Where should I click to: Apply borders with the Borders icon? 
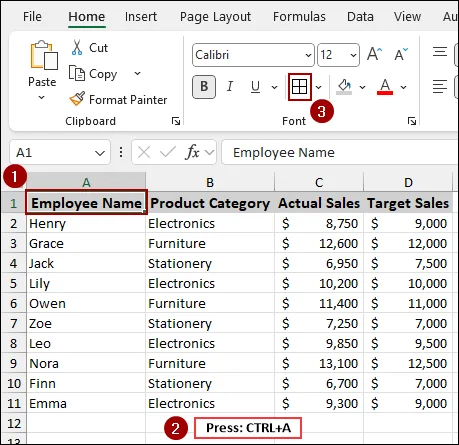pyautogui.click(x=299, y=87)
